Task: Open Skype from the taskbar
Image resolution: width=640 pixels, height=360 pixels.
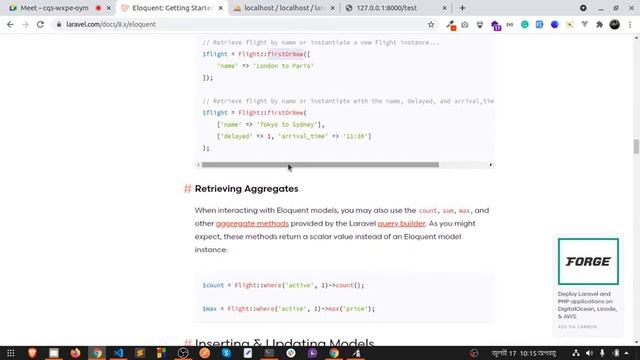Action: tap(226, 353)
